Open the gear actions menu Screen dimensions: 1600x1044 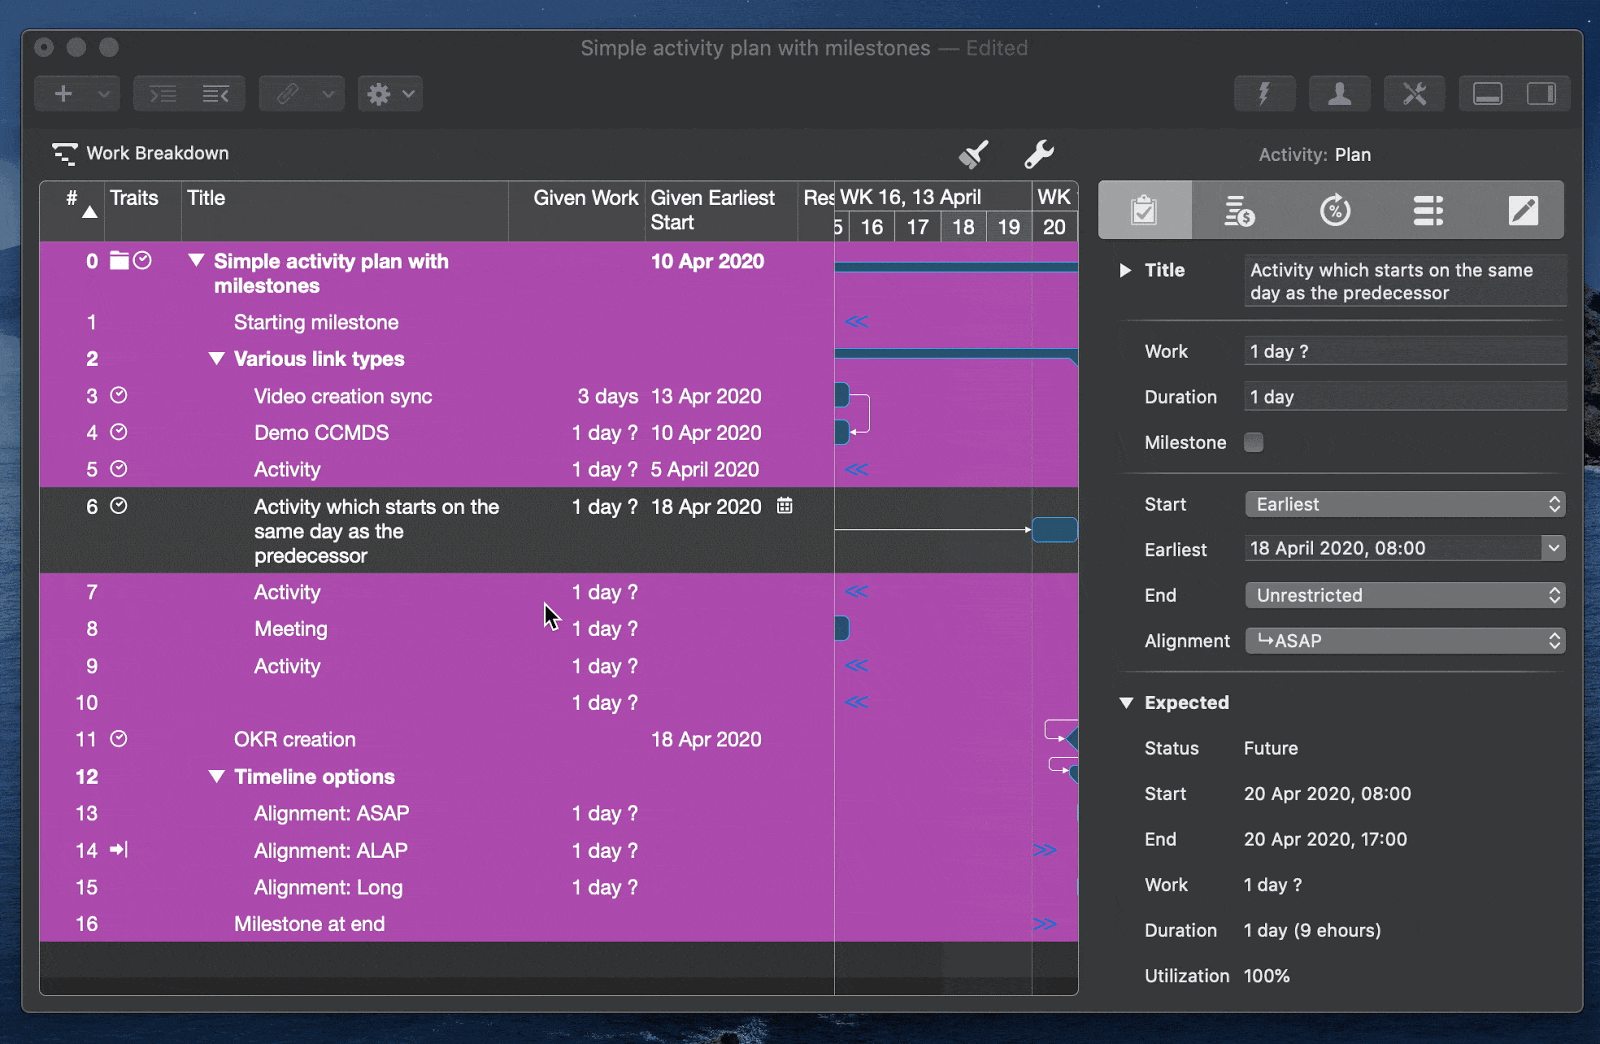pos(391,94)
